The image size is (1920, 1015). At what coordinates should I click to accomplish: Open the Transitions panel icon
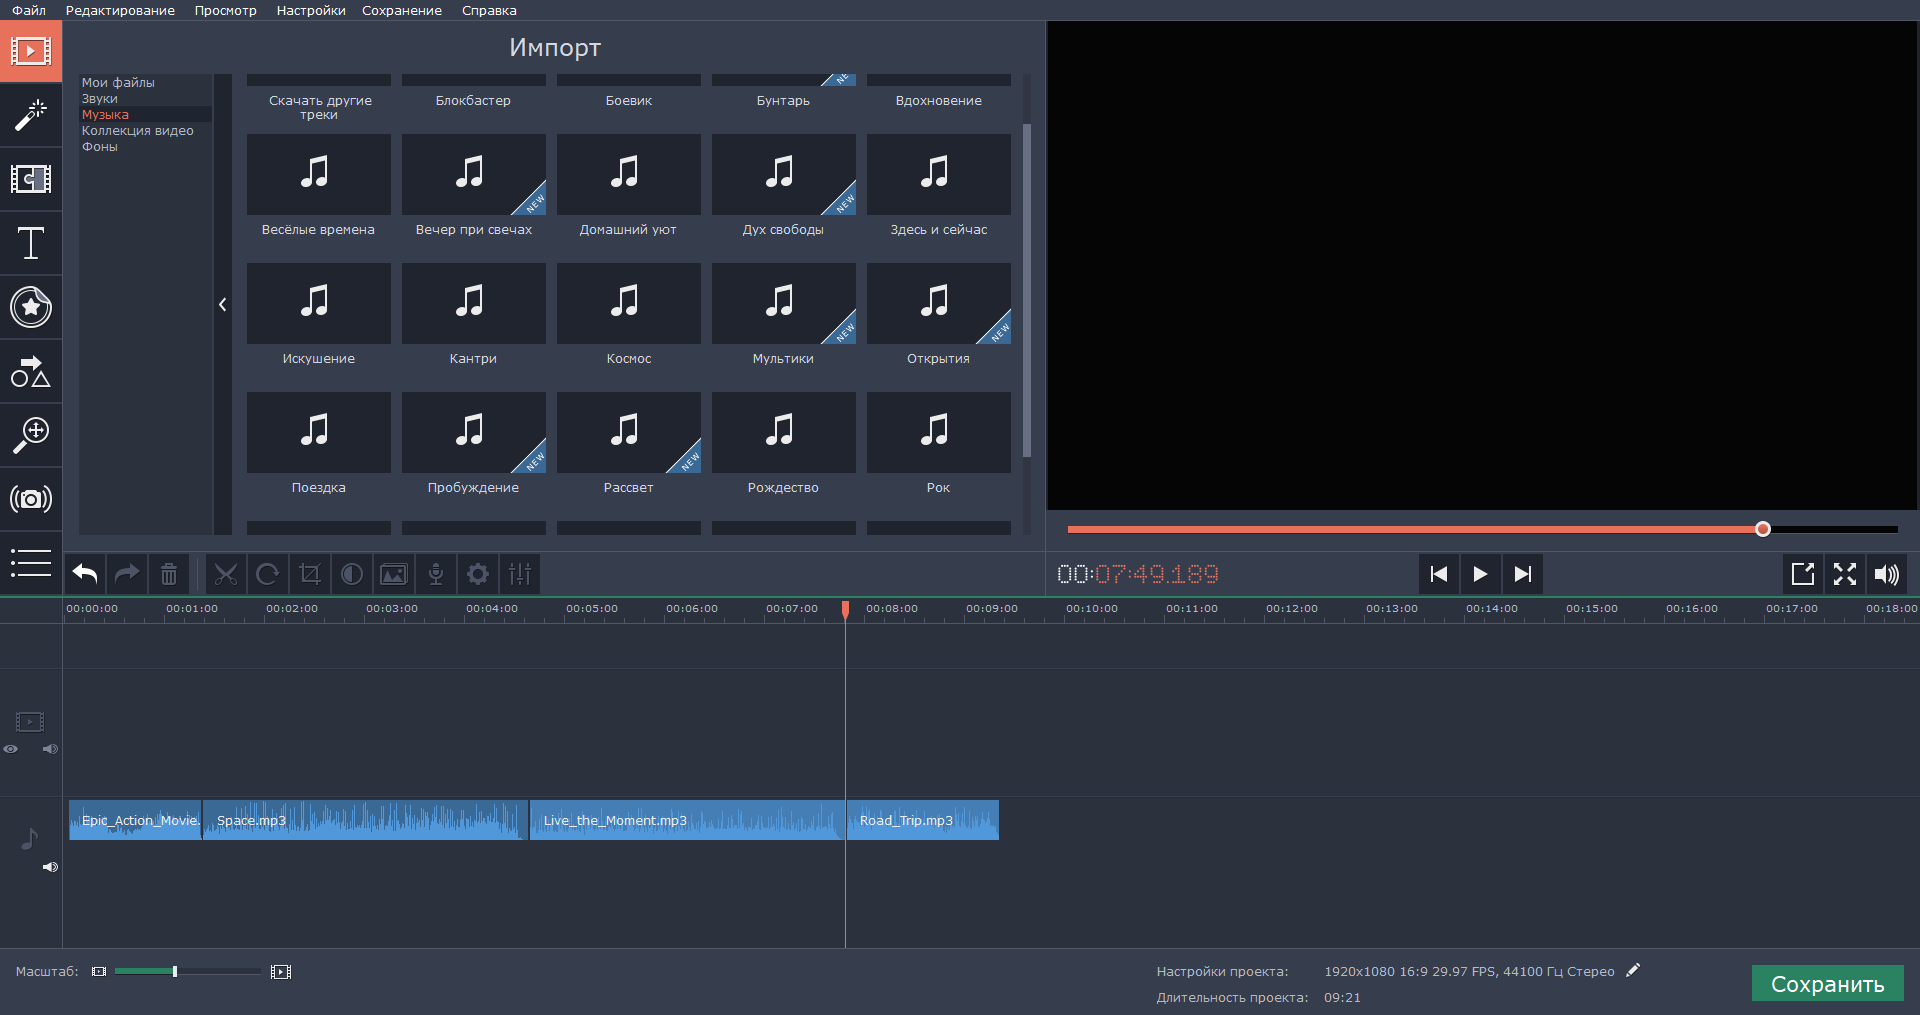[x=31, y=179]
